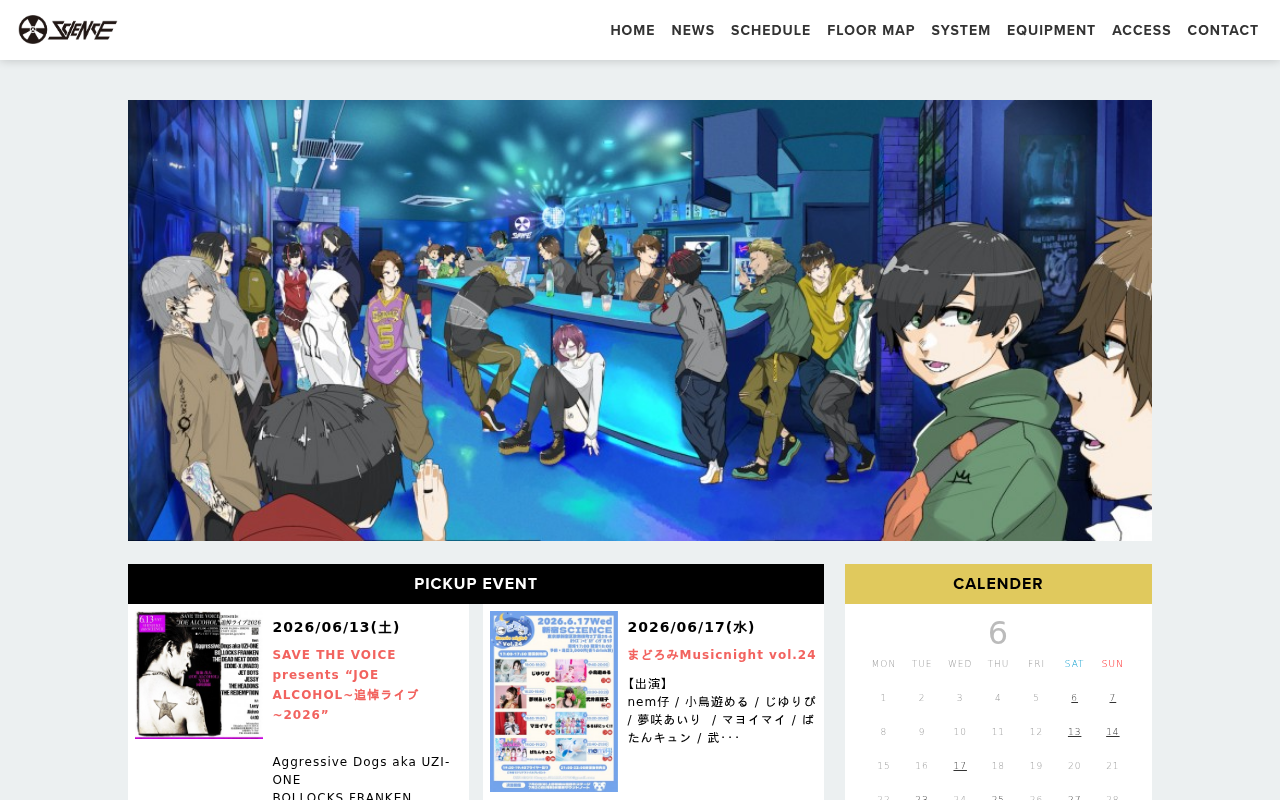Image resolution: width=1280 pixels, height=800 pixels.
Task: Click the TUE weekday header
Action: pos(922,664)
